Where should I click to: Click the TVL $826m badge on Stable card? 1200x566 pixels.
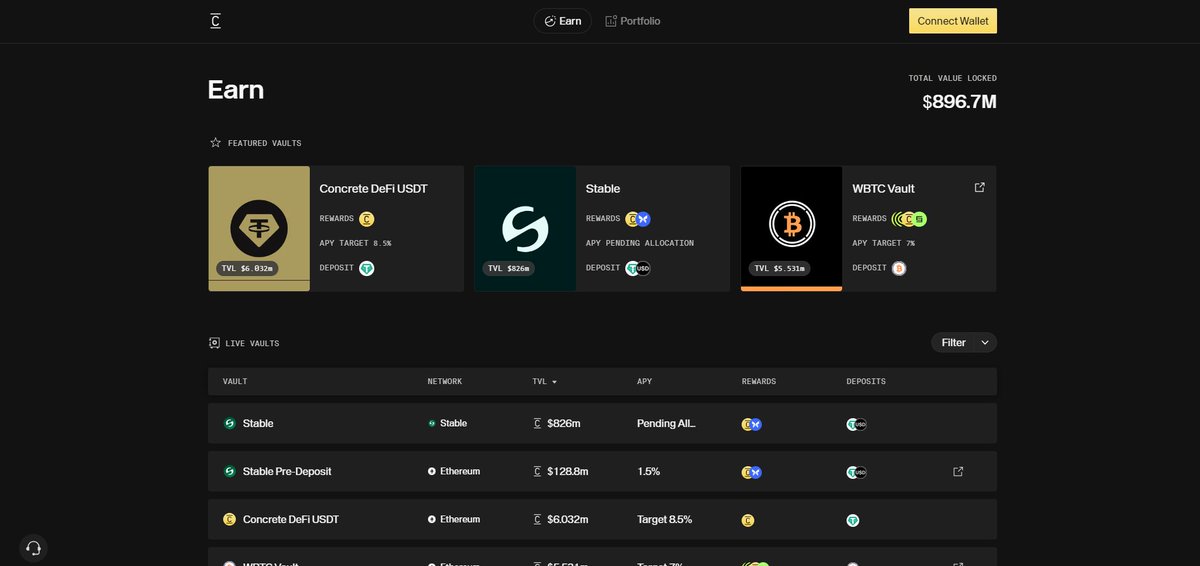pos(509,268)
